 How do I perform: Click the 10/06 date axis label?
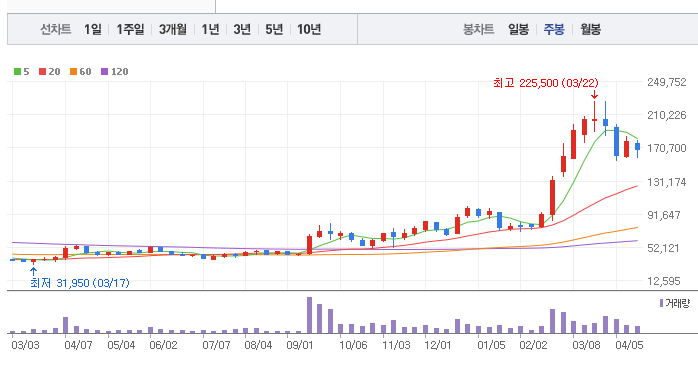point(353,345)
